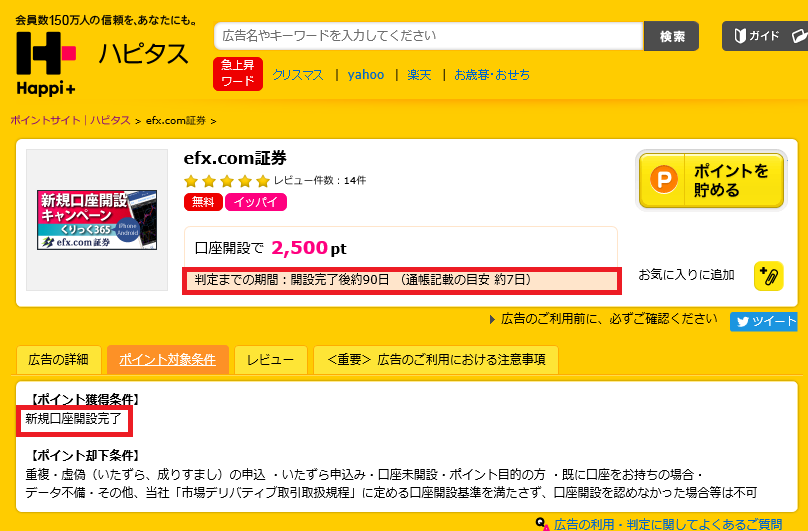Click the Twitter bird tweet button
808x531 pixels.
tap(763, 322)
